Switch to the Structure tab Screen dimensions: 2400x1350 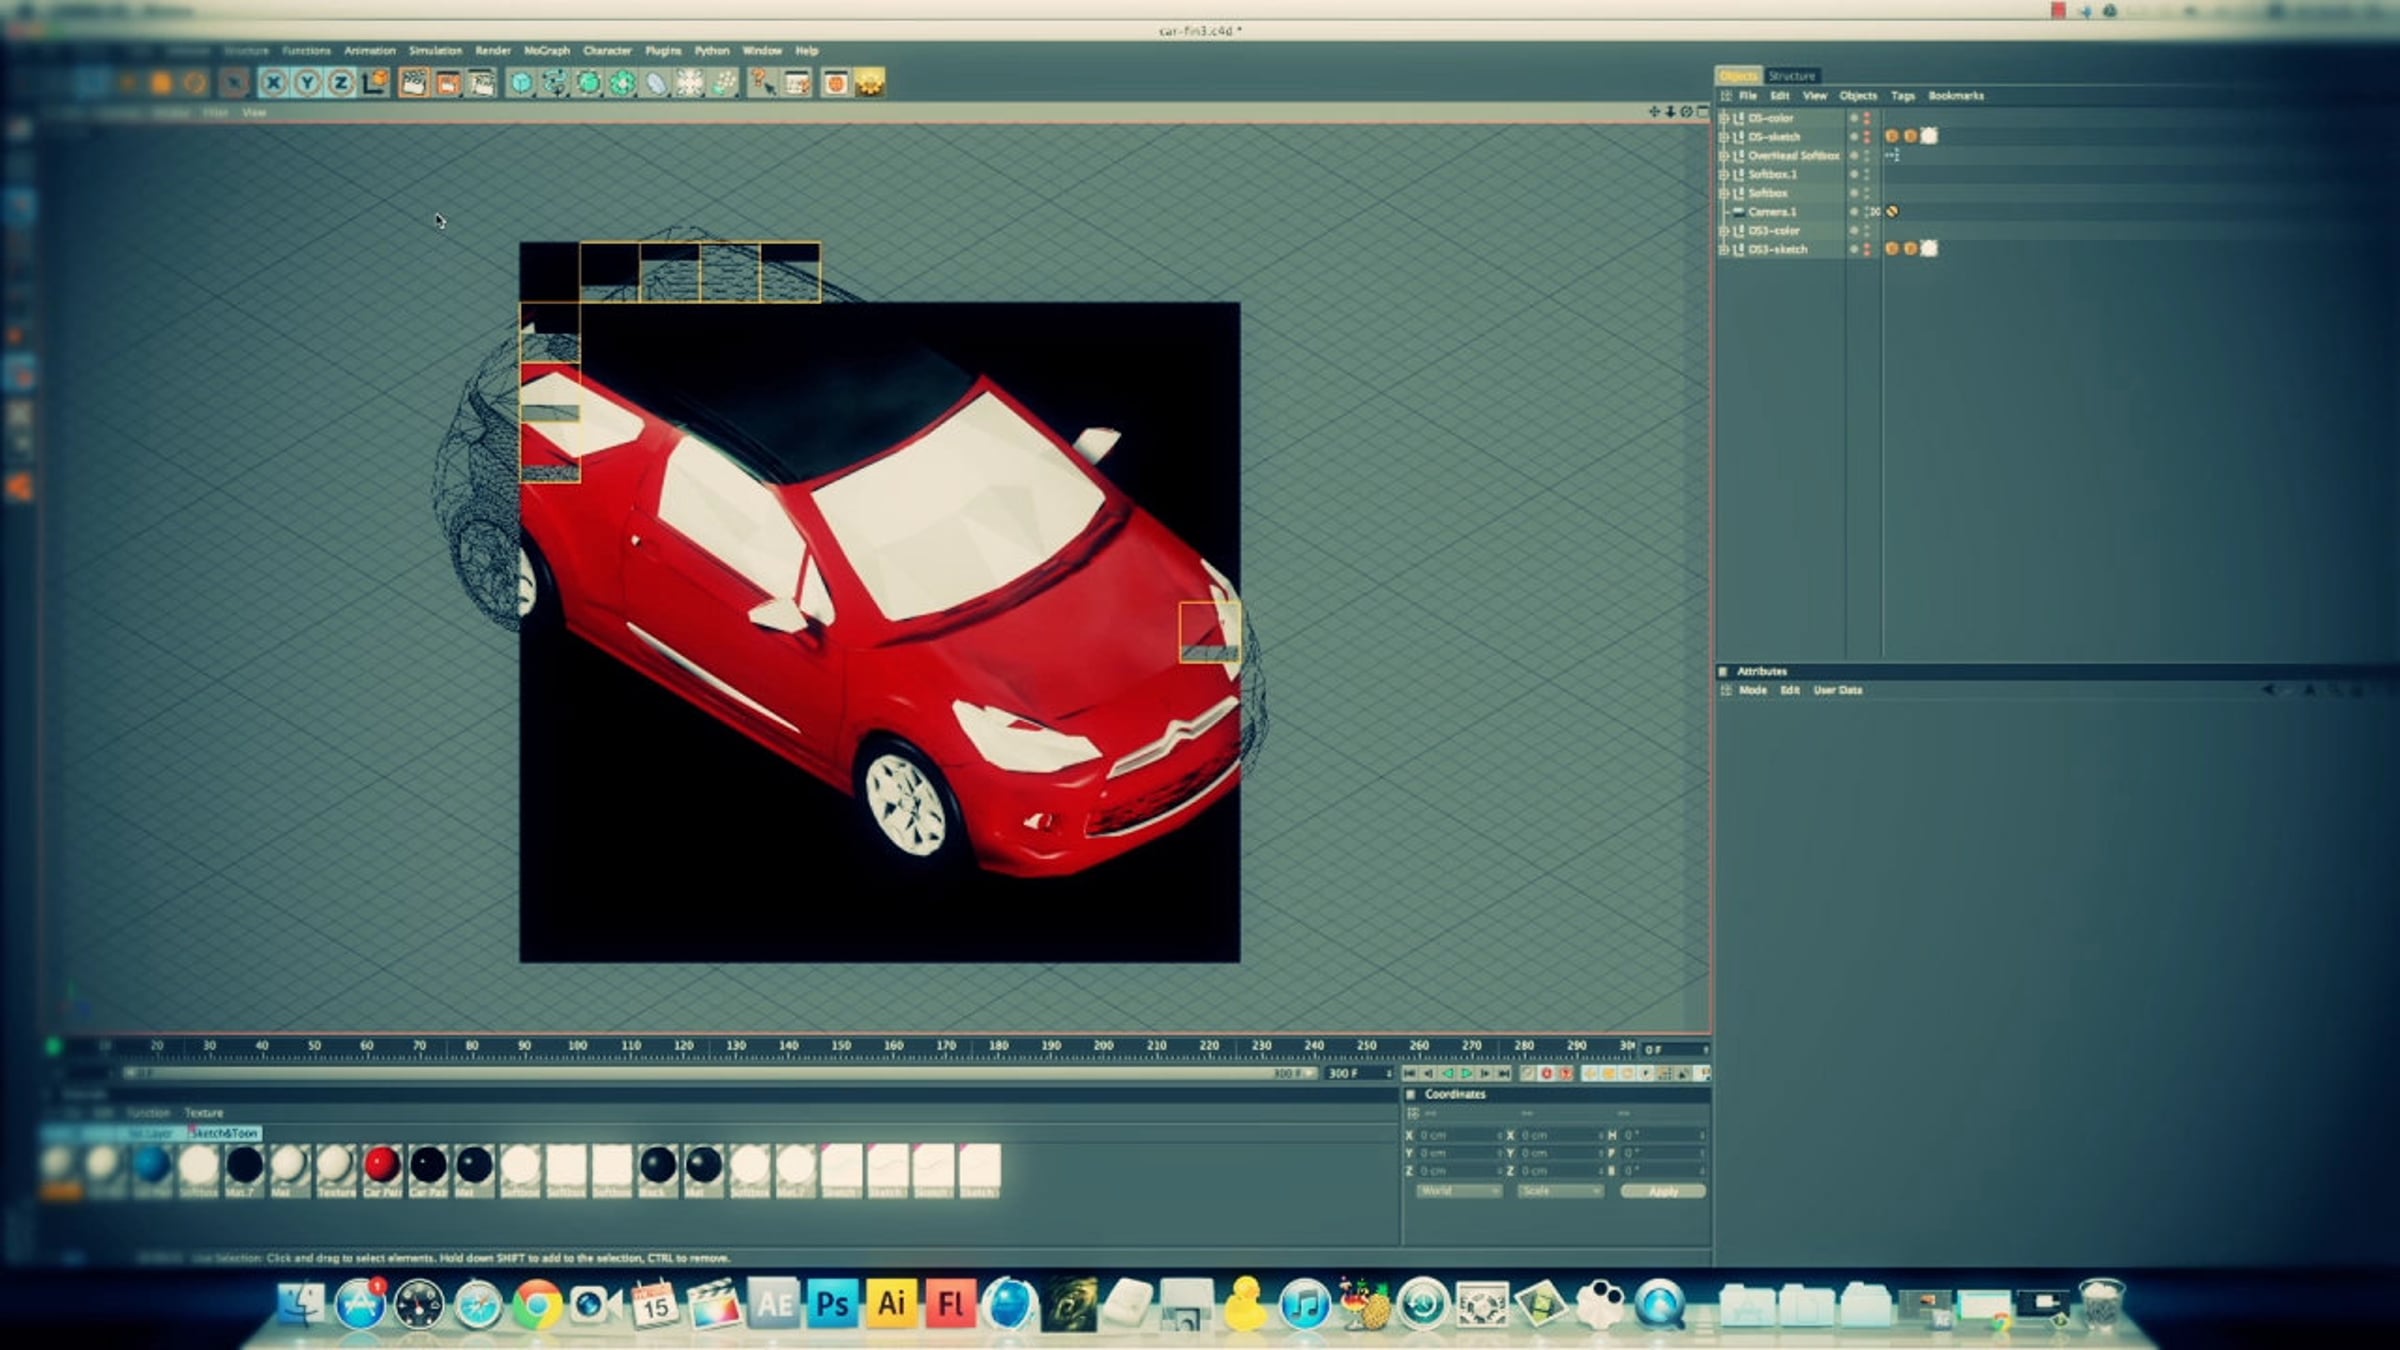1791,76
